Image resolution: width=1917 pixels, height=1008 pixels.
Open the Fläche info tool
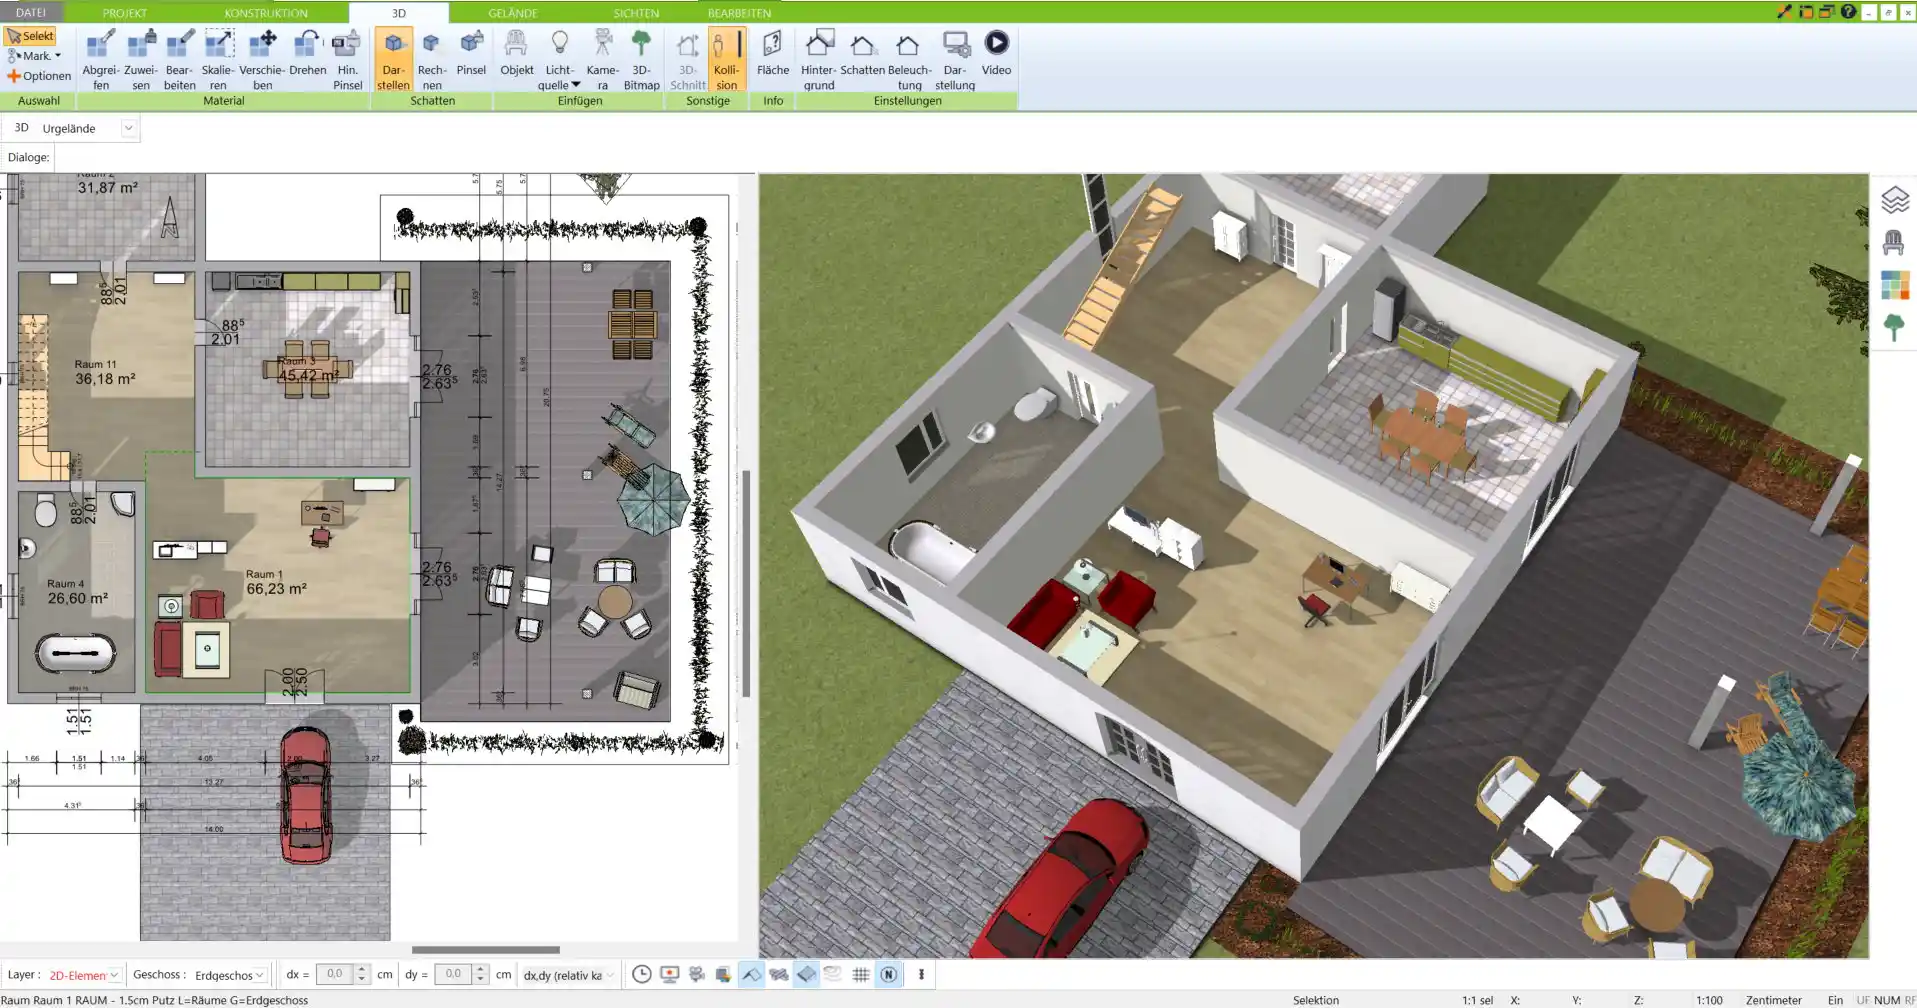[772, 53]
